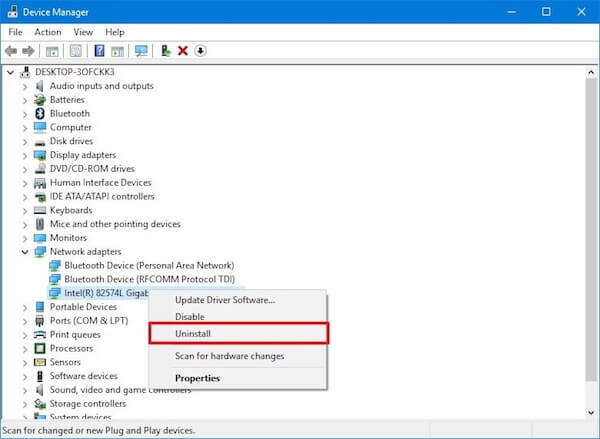Image resolution: width=600 pixels, height=439 pixels.
Task: Click the Back arrow toolbar icon
Action: coord(11,51)
